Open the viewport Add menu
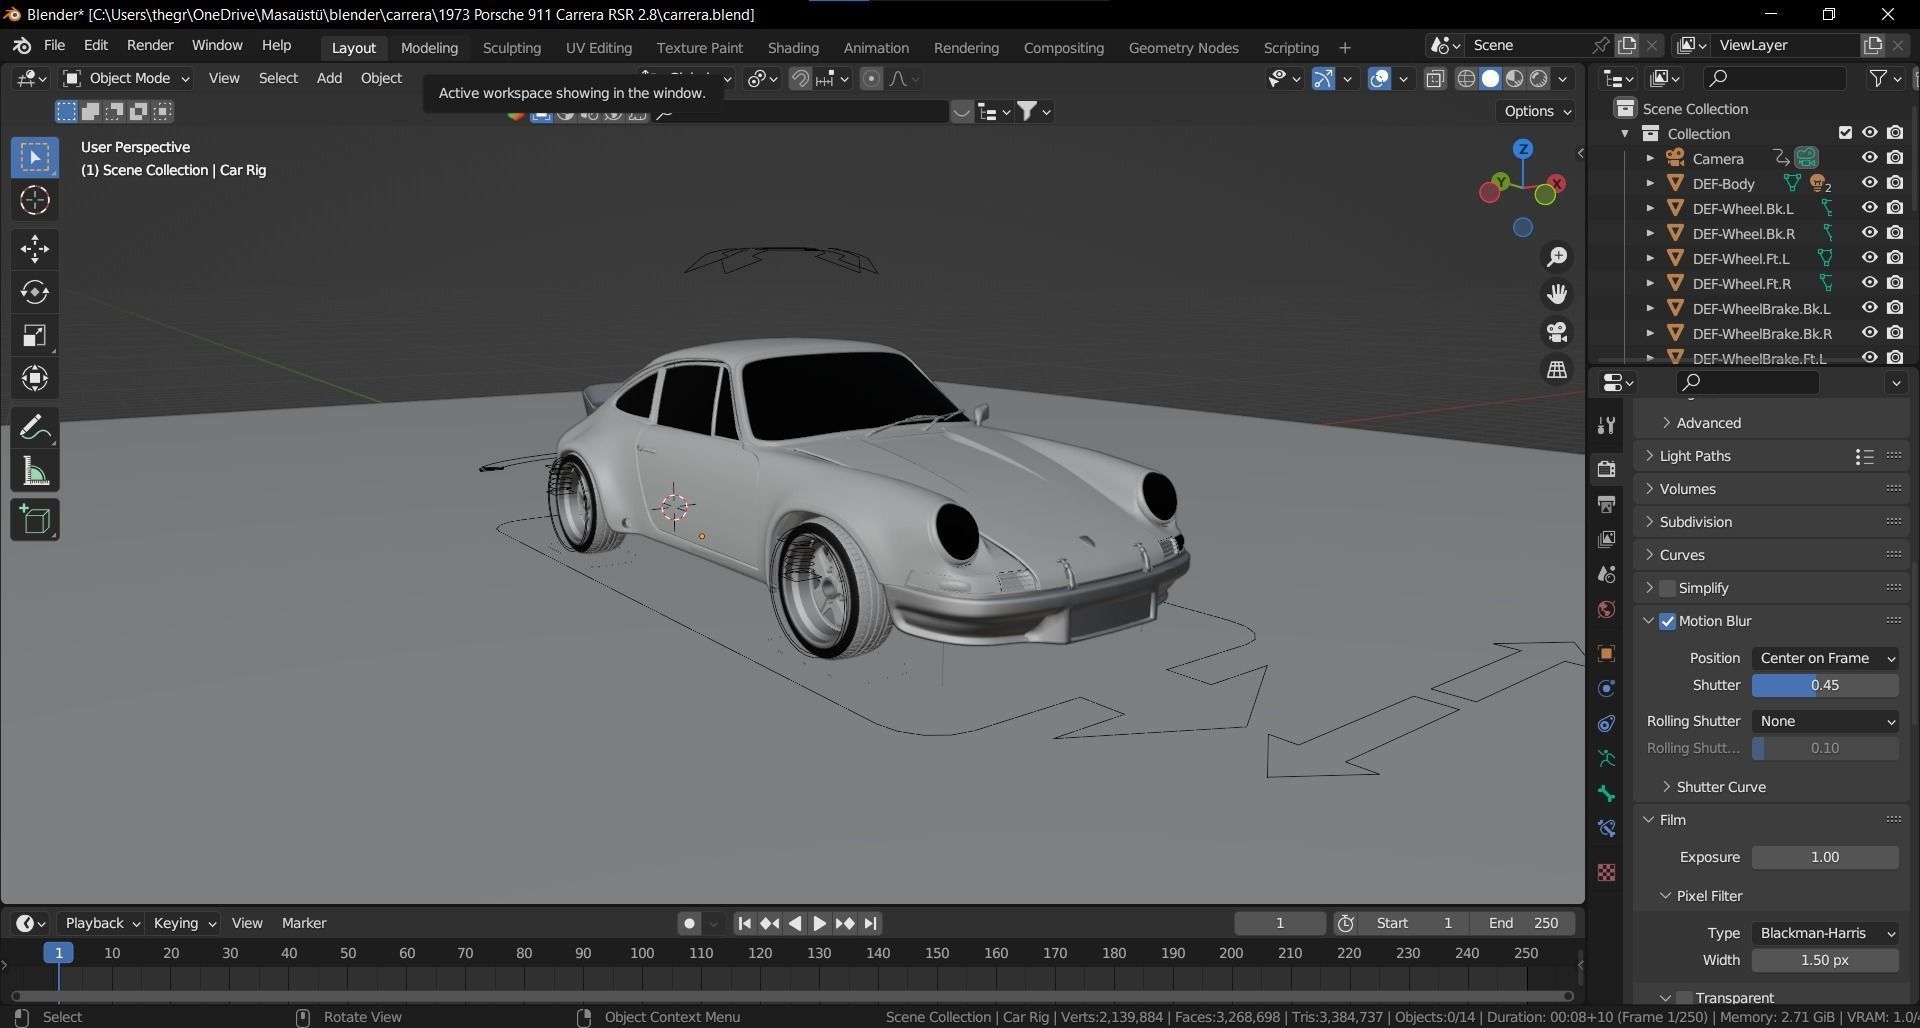The height and width of the screenshot is (1028, 1920). click(329, 78)
